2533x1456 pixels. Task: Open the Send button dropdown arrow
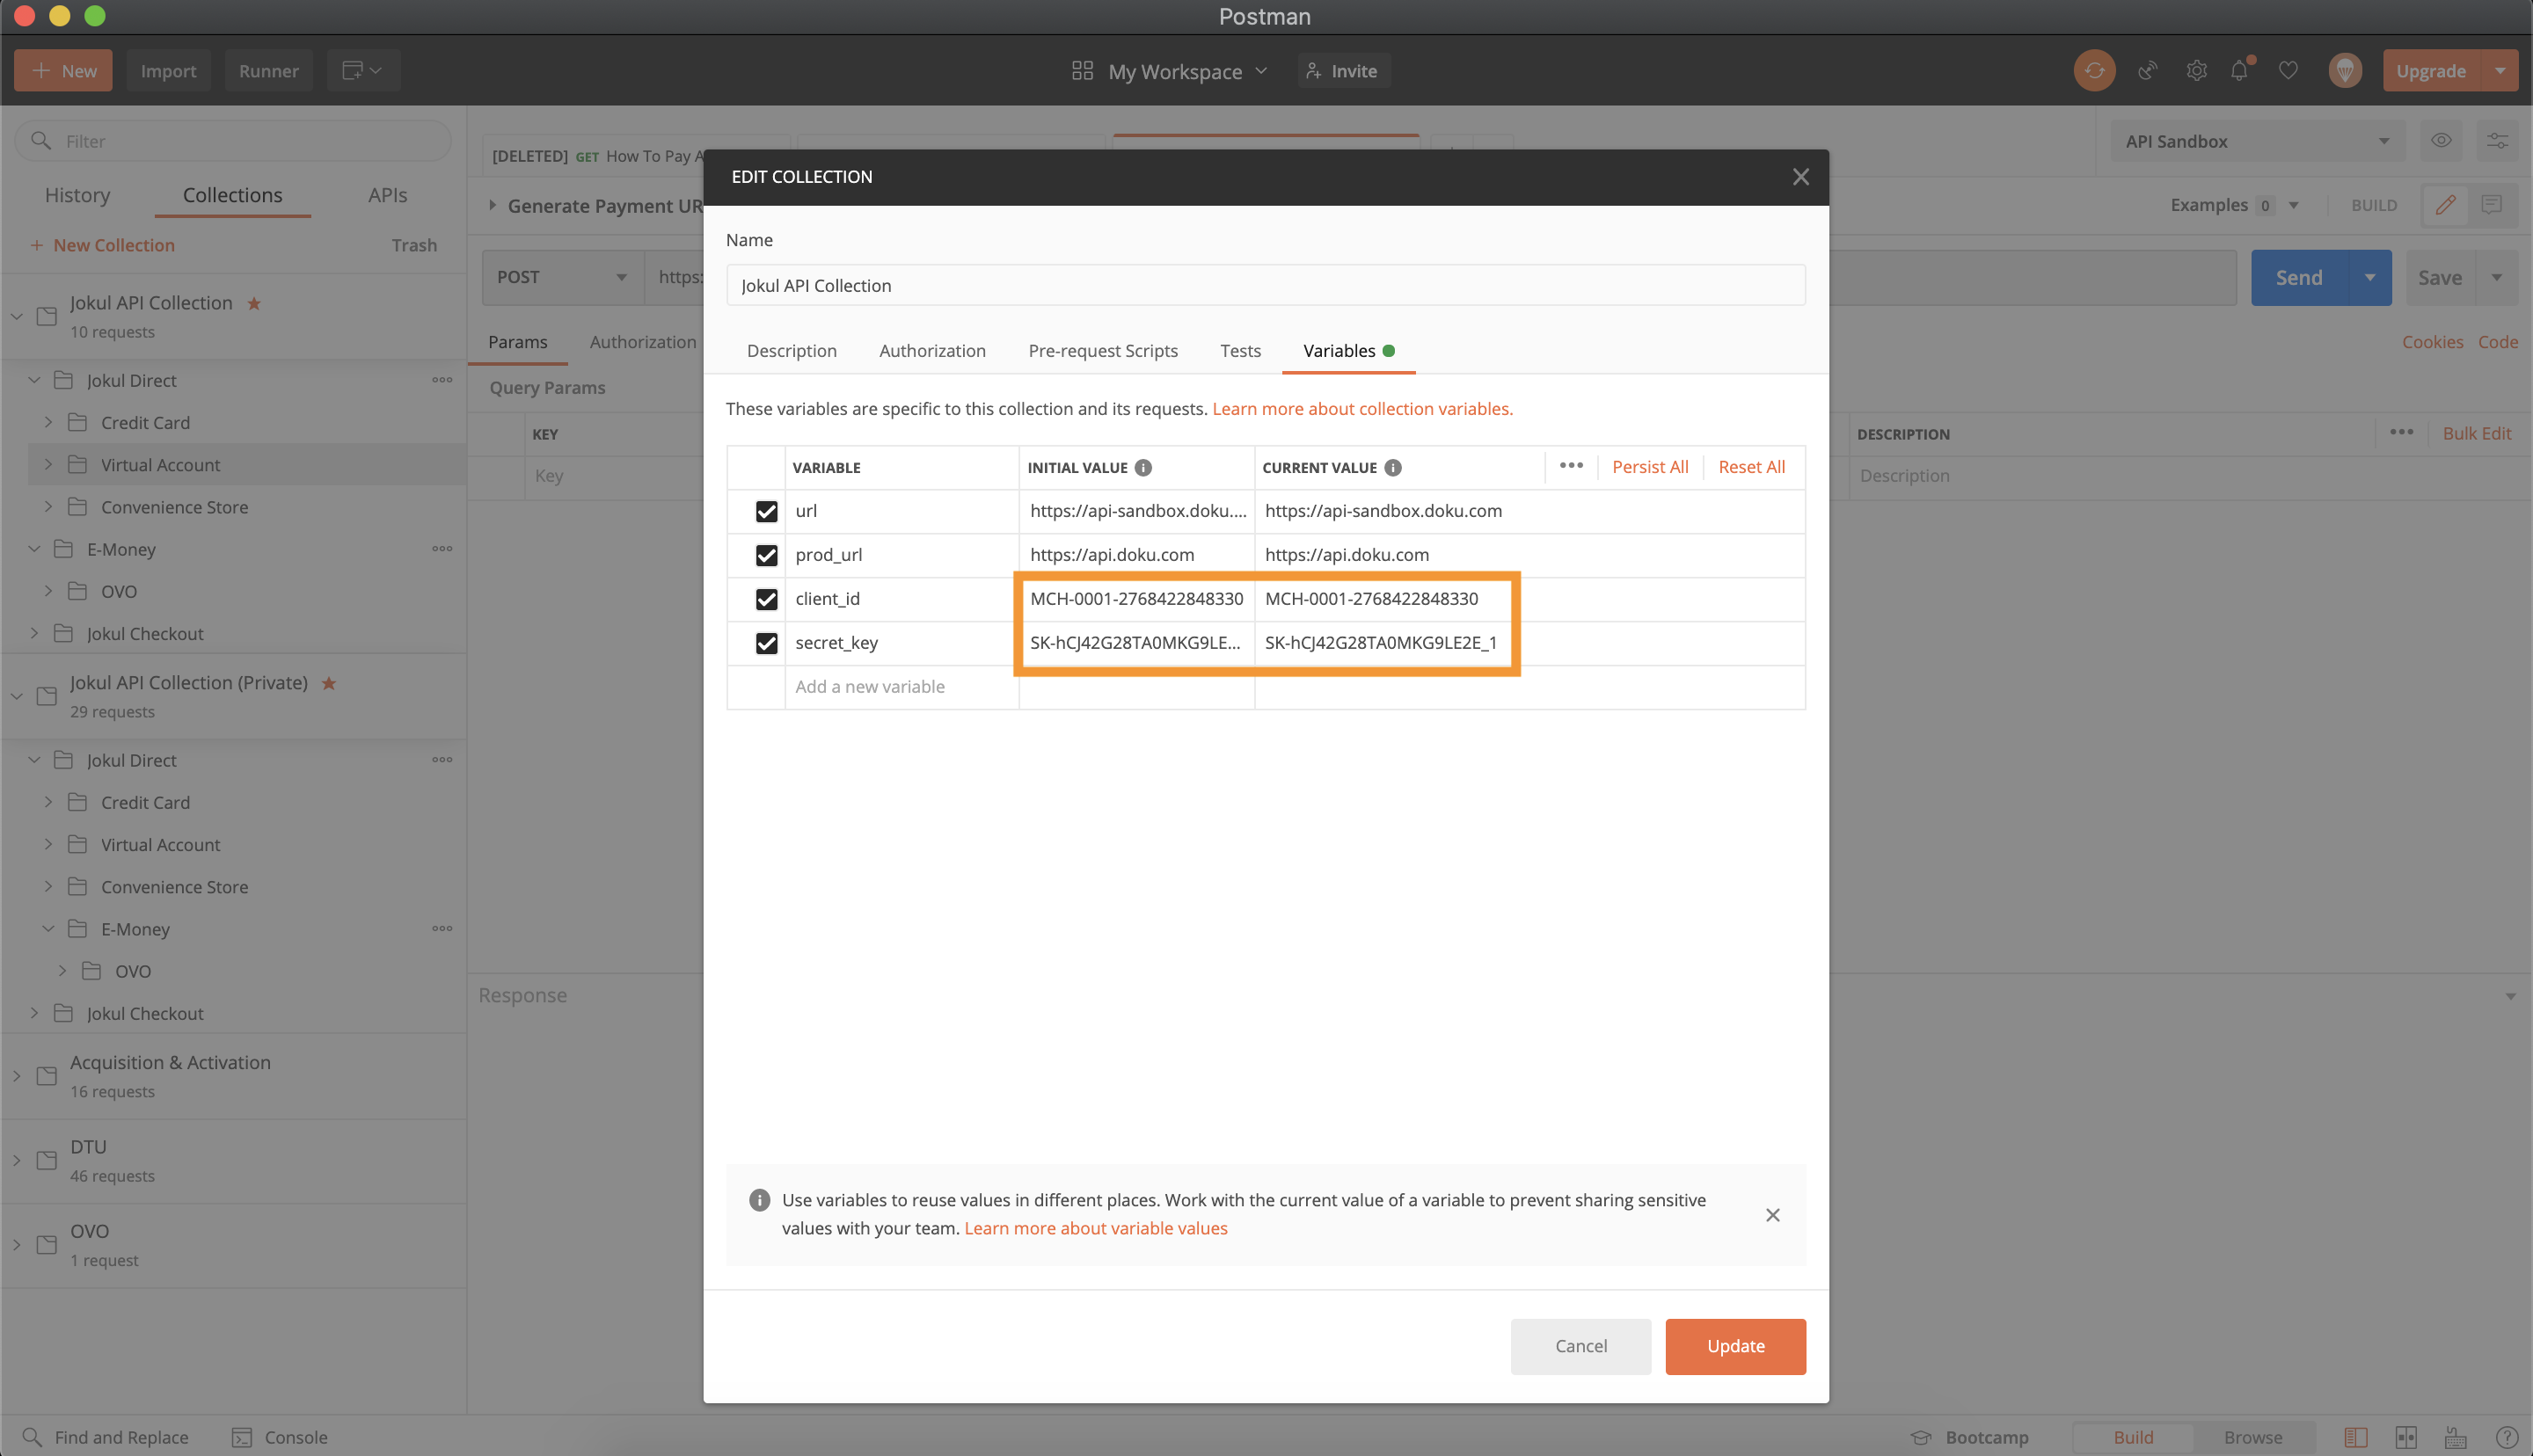[2369, 277]
